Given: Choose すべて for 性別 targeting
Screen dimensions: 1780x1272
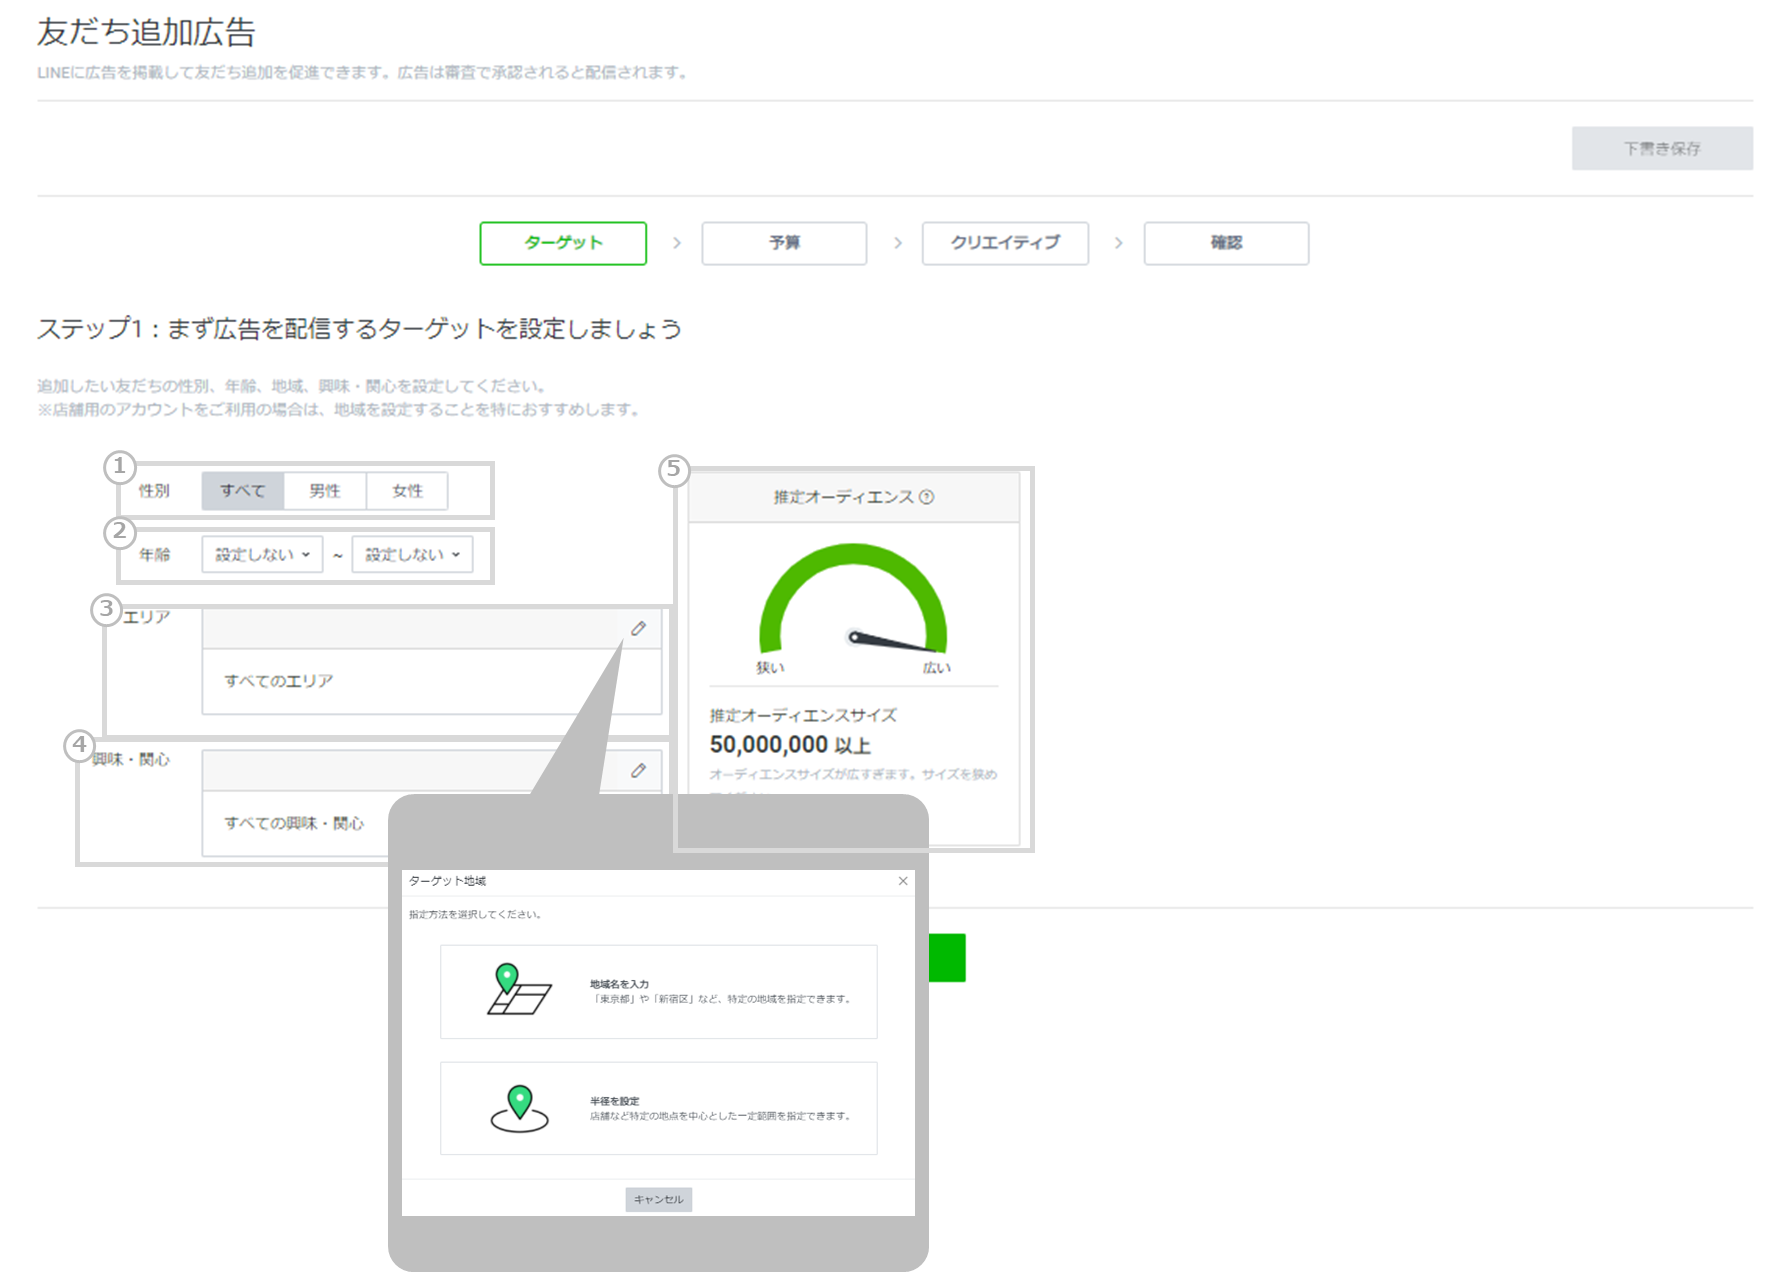Looking at the screenshot, I should [x=242, y=490].
